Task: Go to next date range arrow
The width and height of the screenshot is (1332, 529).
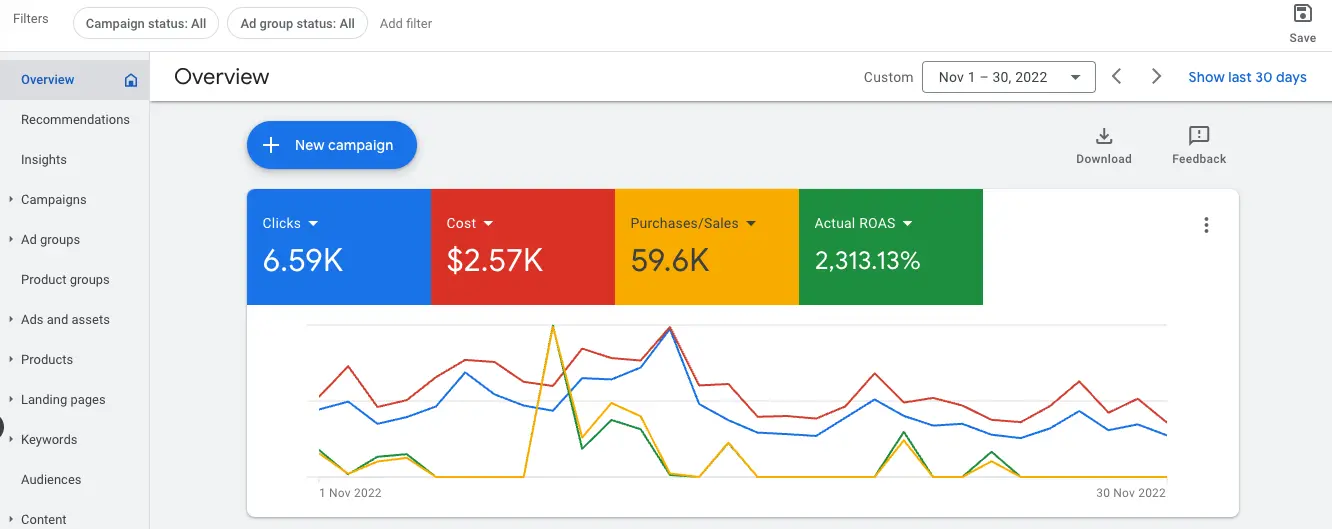Action: tap(1156, 77)
